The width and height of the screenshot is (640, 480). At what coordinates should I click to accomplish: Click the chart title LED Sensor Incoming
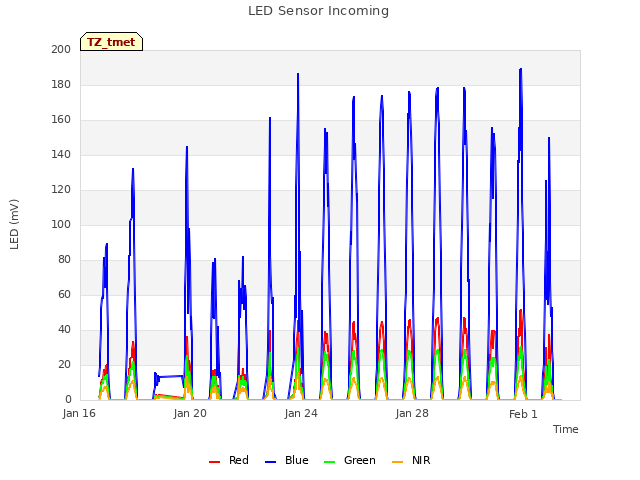click(318, 11)
